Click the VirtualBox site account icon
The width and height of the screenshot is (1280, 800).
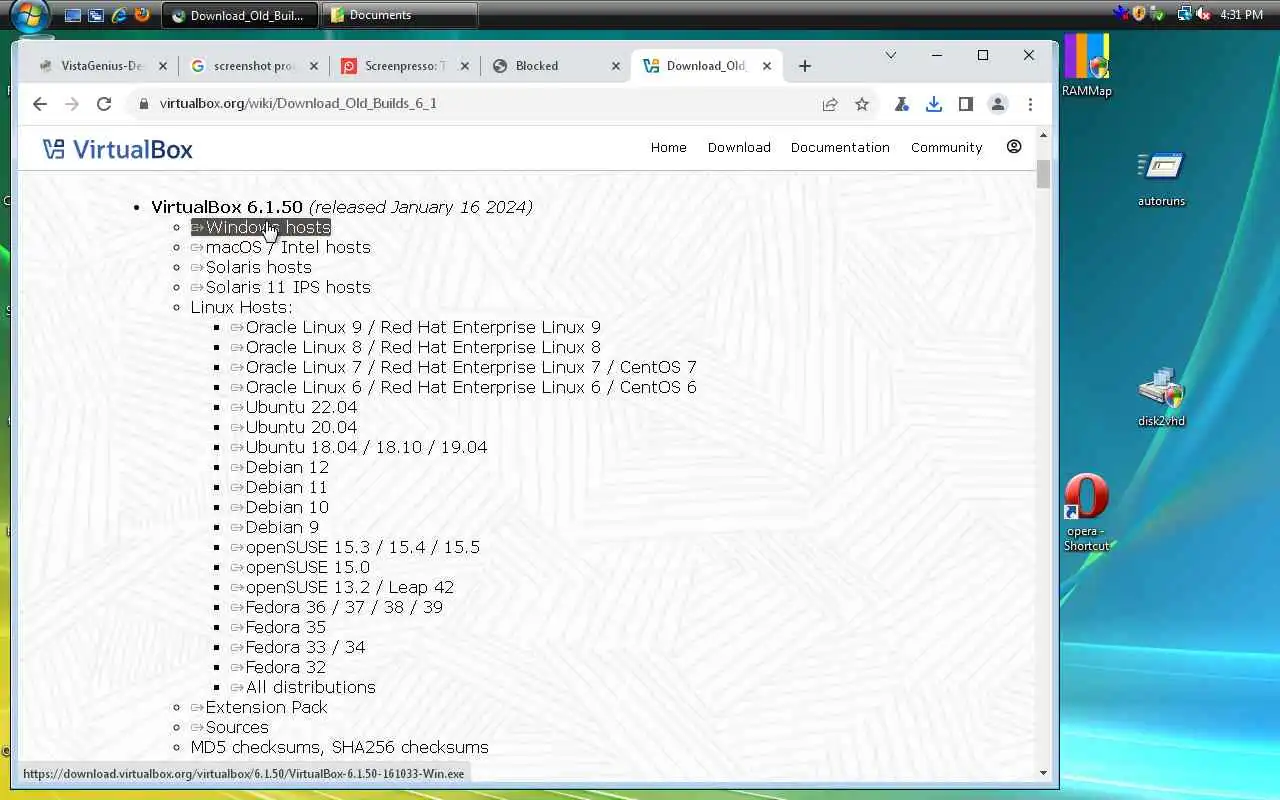tap(1014, 147)
